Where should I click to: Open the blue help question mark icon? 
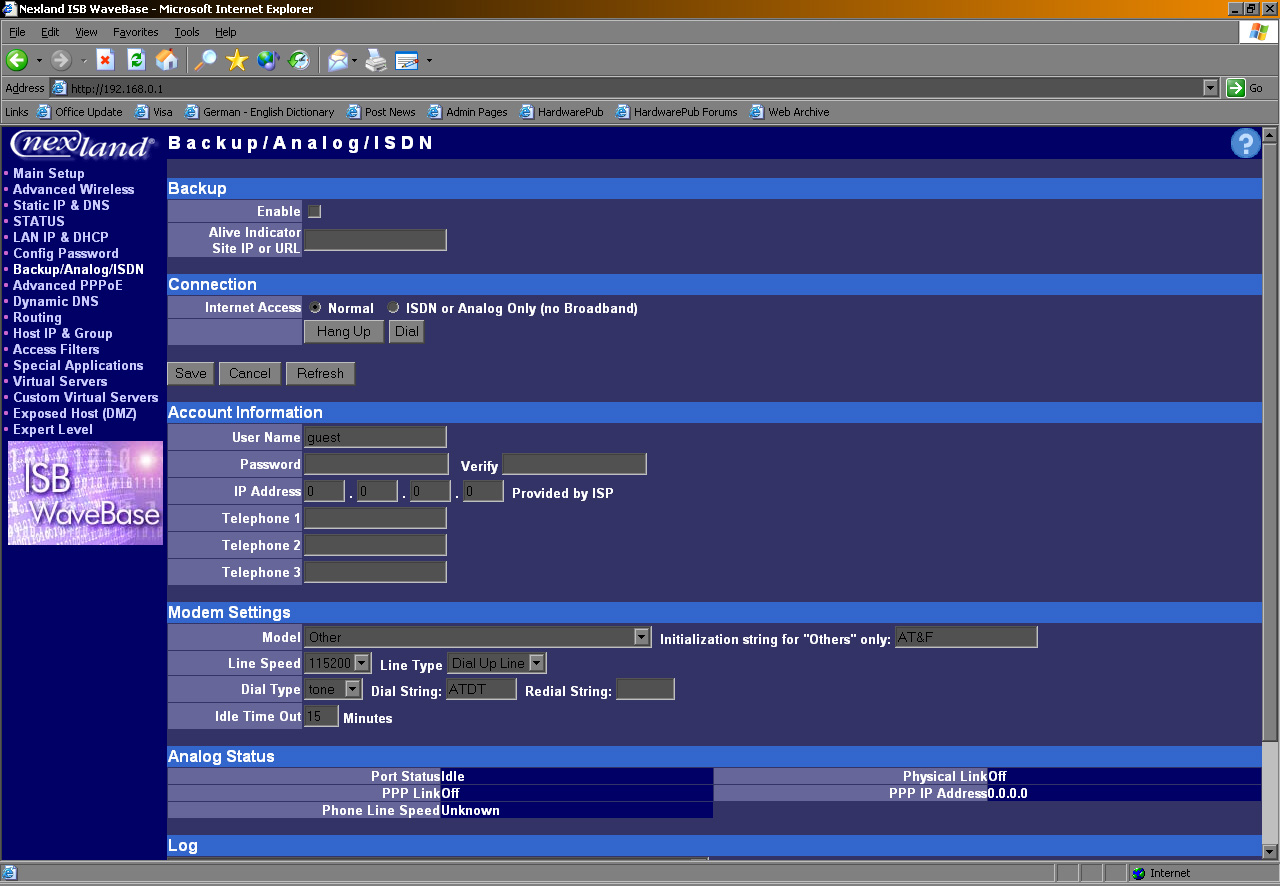tap(1245, 144)
